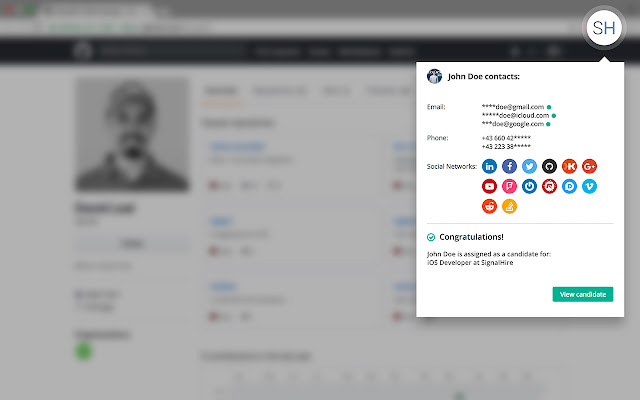Image resolution: width=640 pixels, height=400 pixels.
Task: Click the +43 660 phone number
Action: [506, 138]
